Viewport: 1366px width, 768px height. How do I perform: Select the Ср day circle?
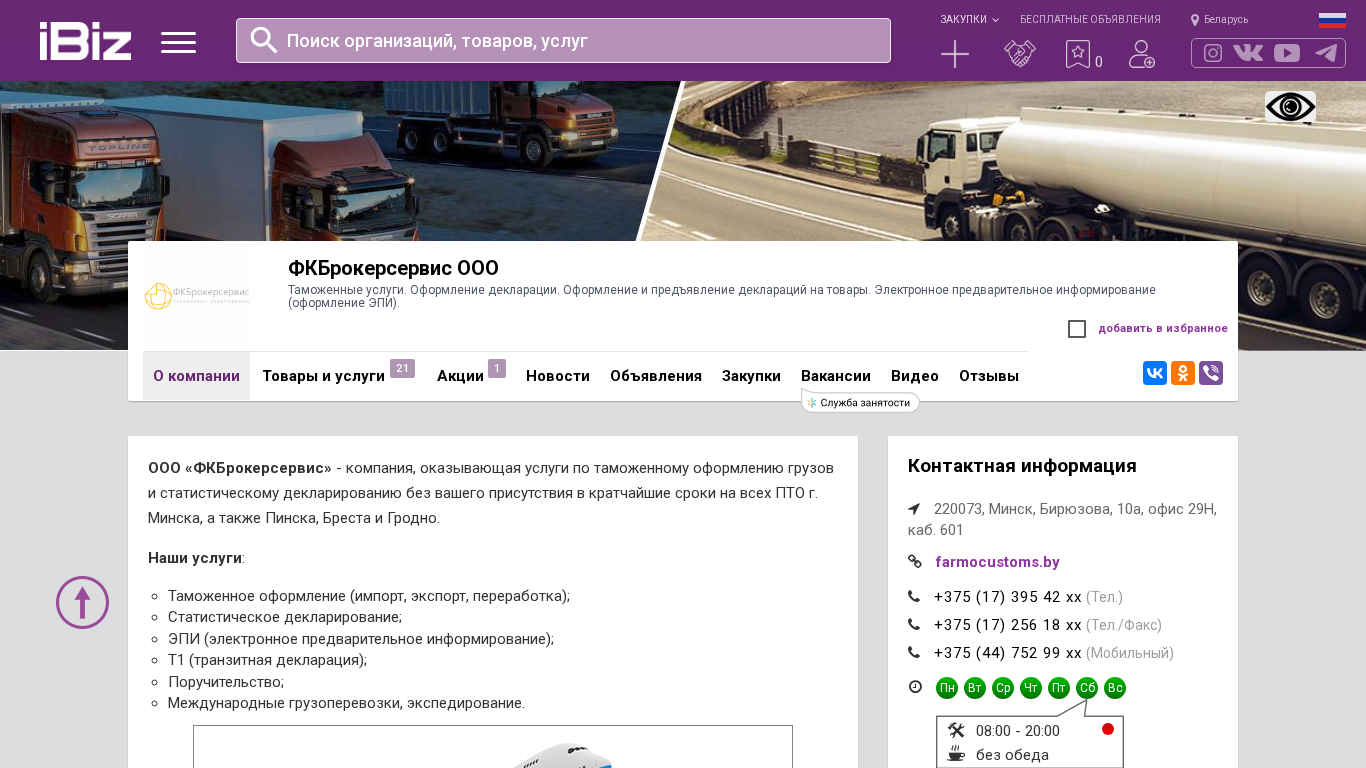coord(1003,688)
